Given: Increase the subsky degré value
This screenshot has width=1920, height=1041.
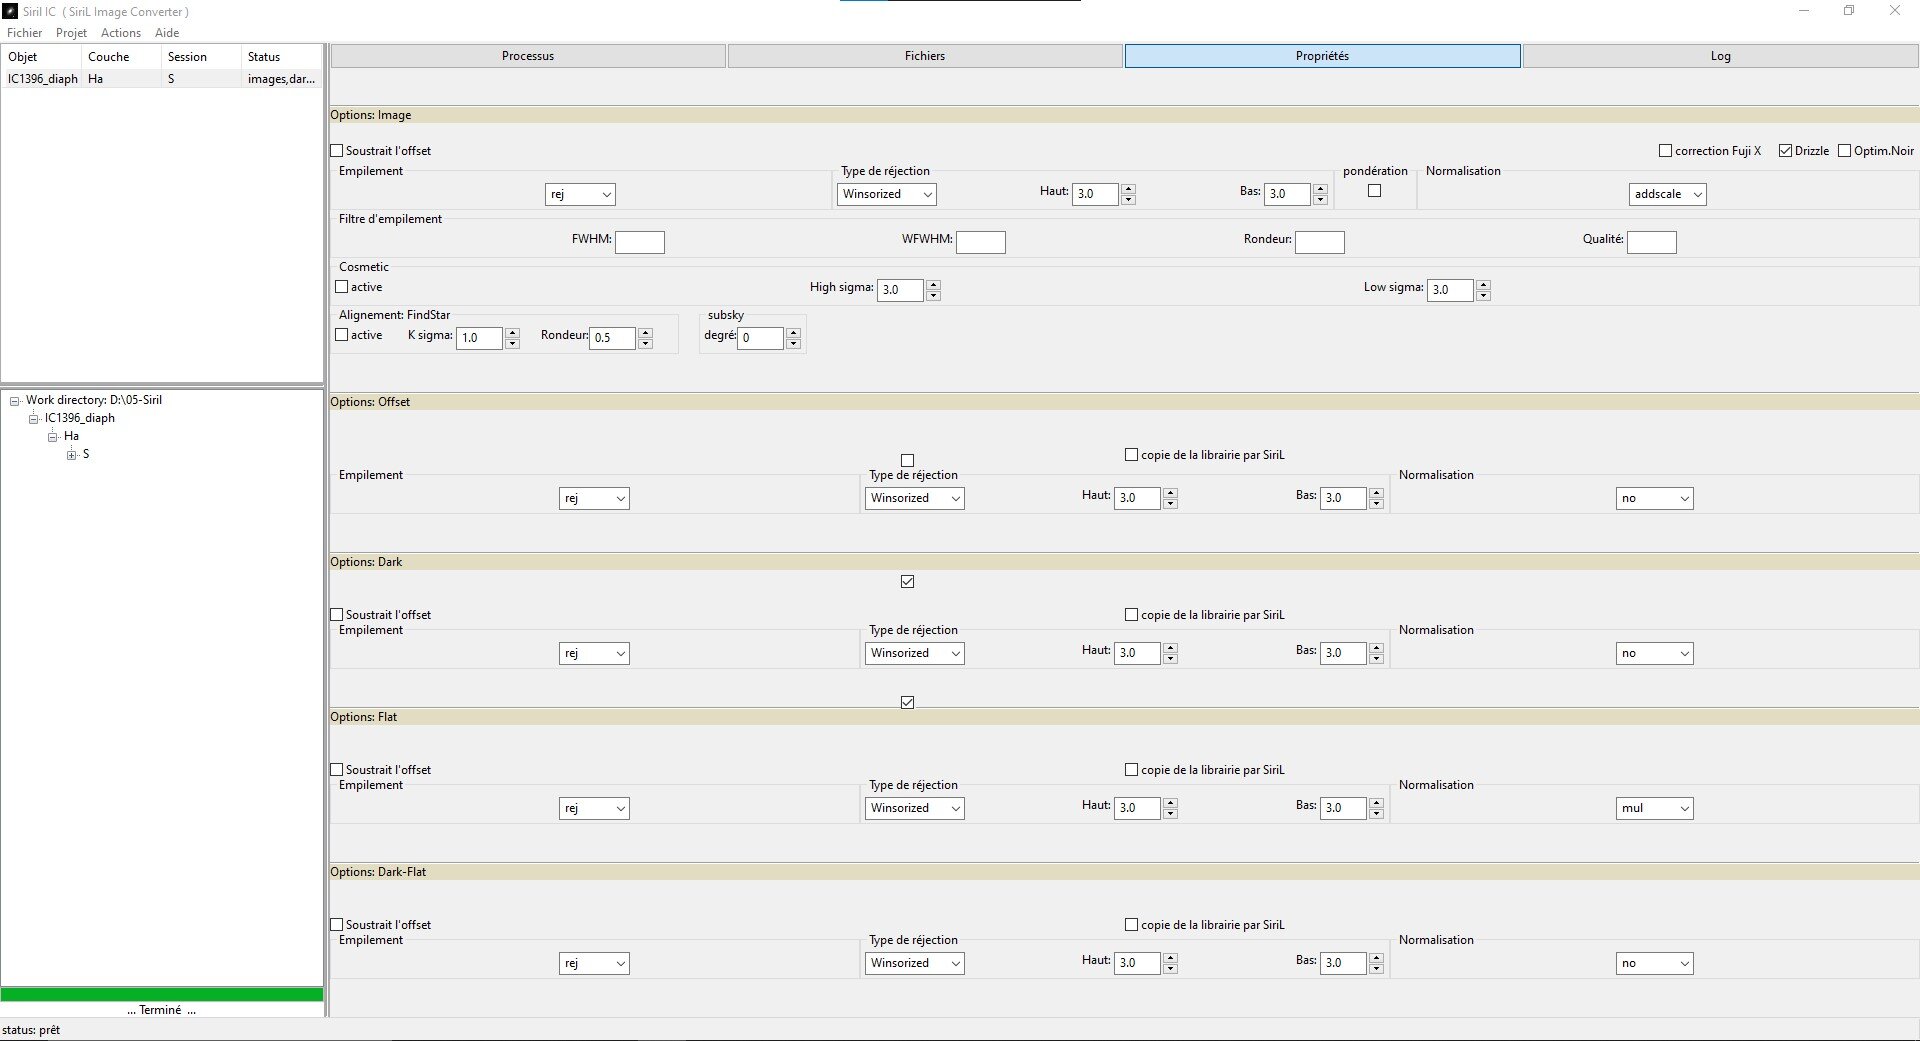Looking at the screenshot, I should pyautogui.click(x=793, y=333).
